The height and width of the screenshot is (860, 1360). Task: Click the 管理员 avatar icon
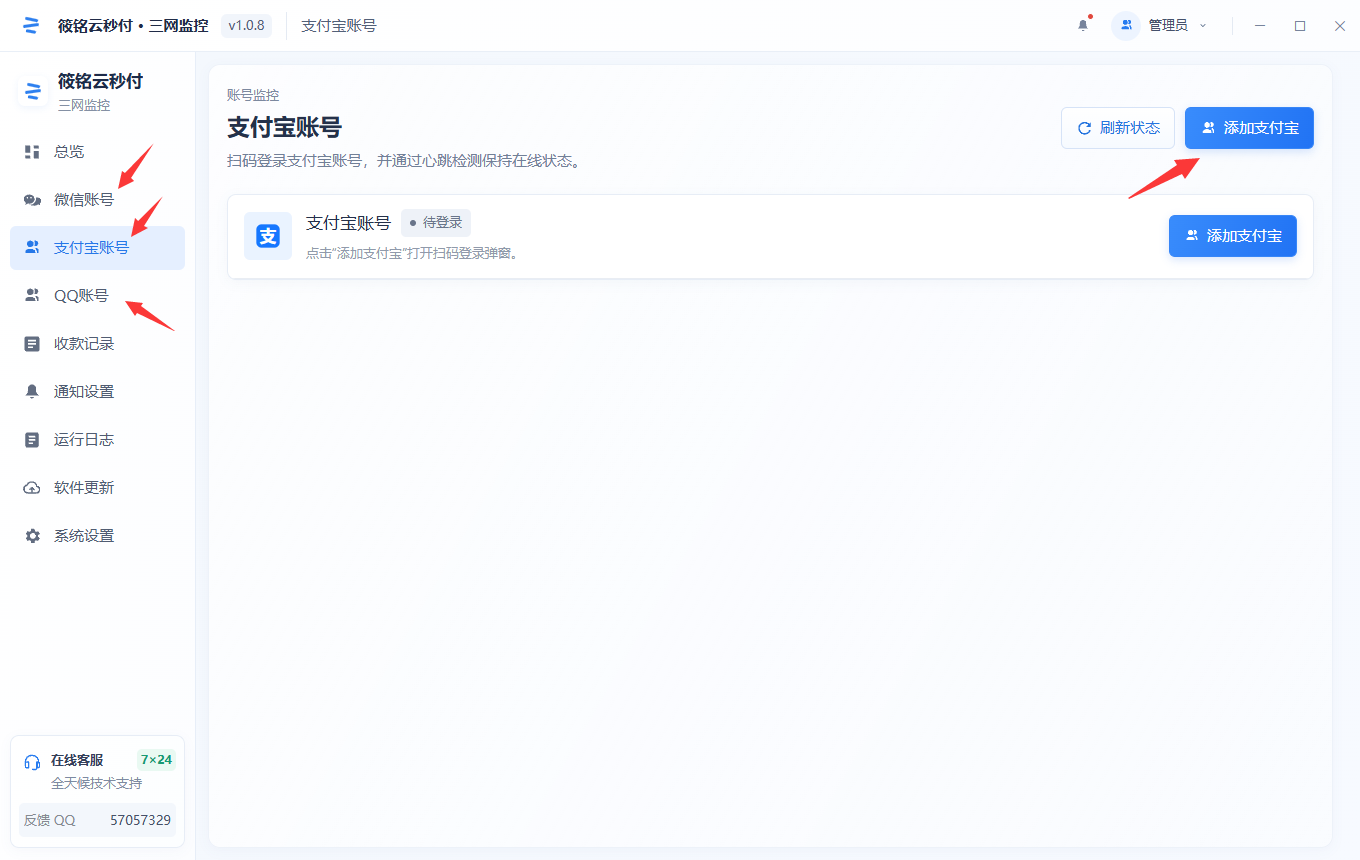(1126, 25)
